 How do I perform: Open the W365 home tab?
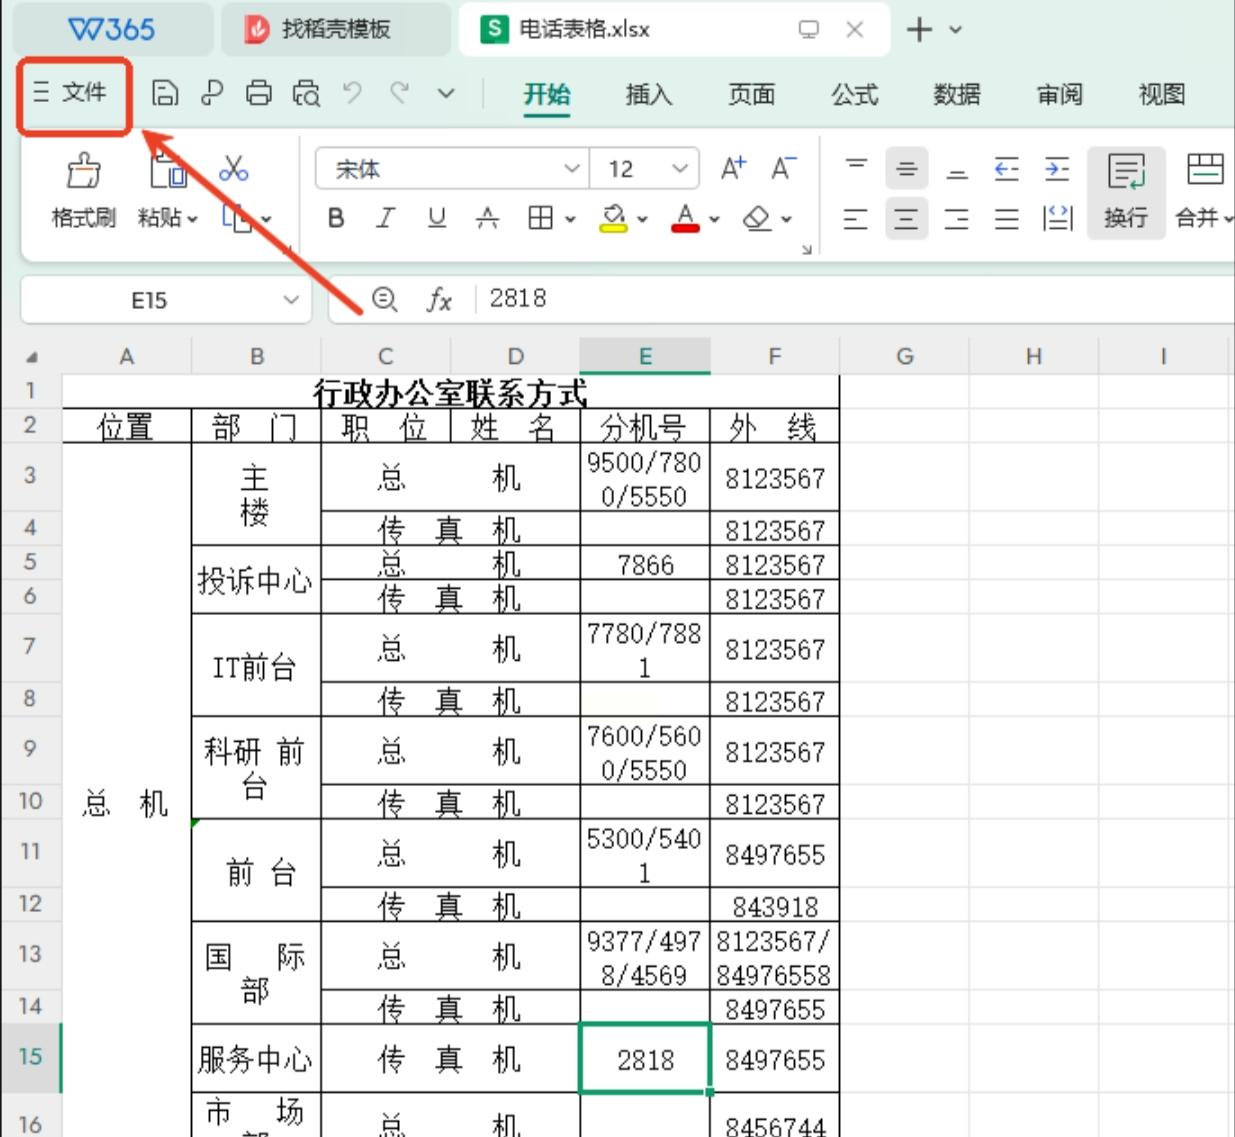113,29
